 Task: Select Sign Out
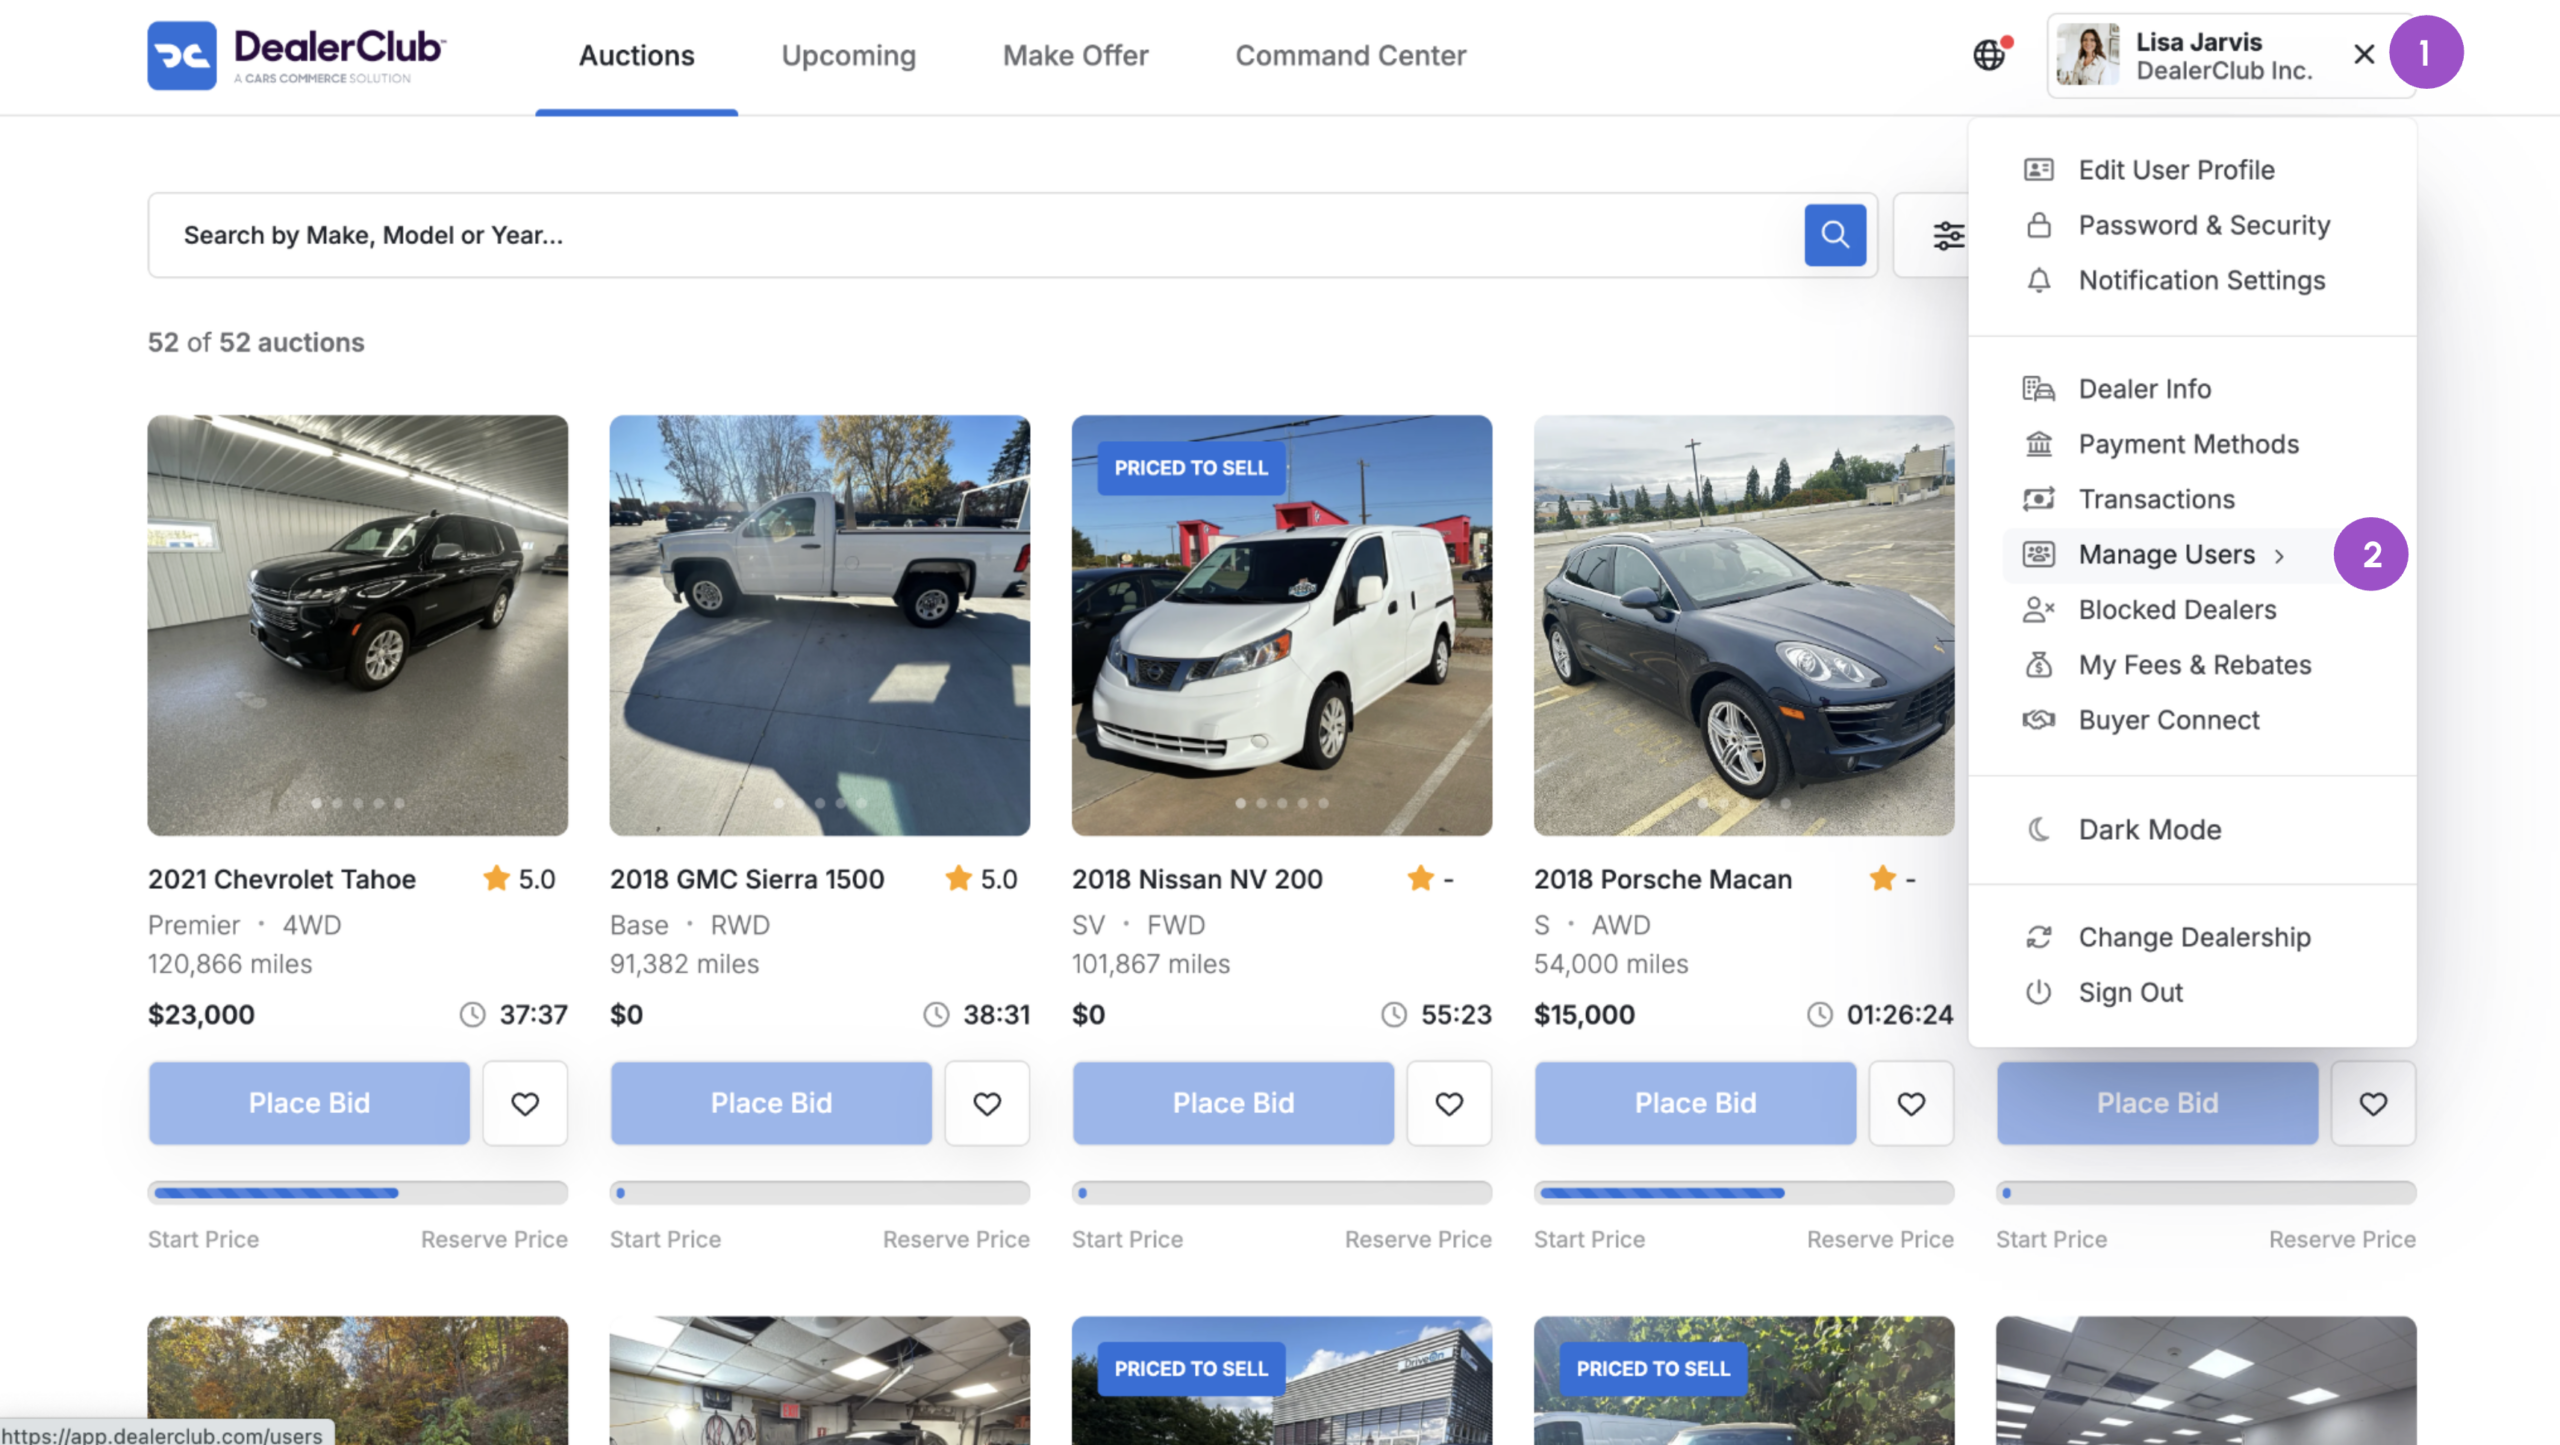click(2130, 992)
